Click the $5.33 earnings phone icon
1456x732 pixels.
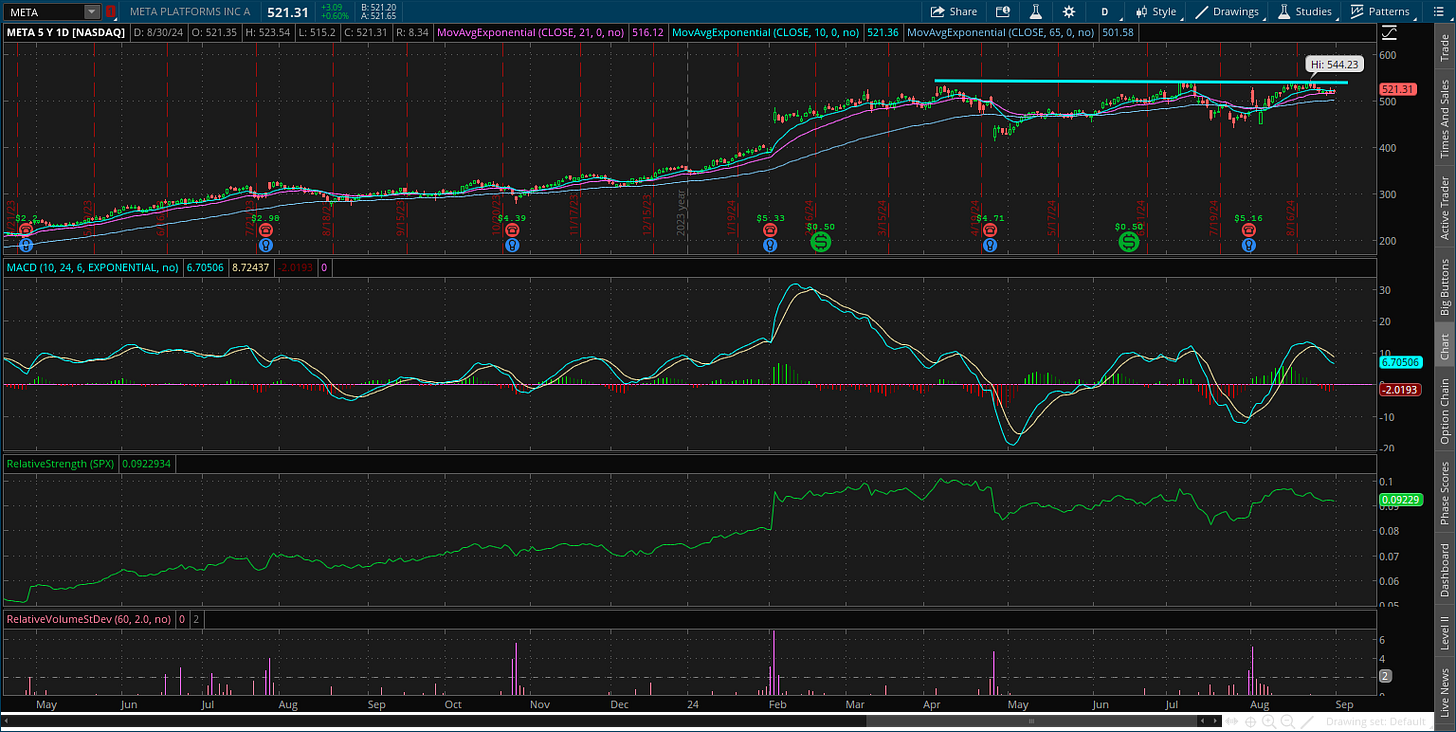[x=769, y=230]
